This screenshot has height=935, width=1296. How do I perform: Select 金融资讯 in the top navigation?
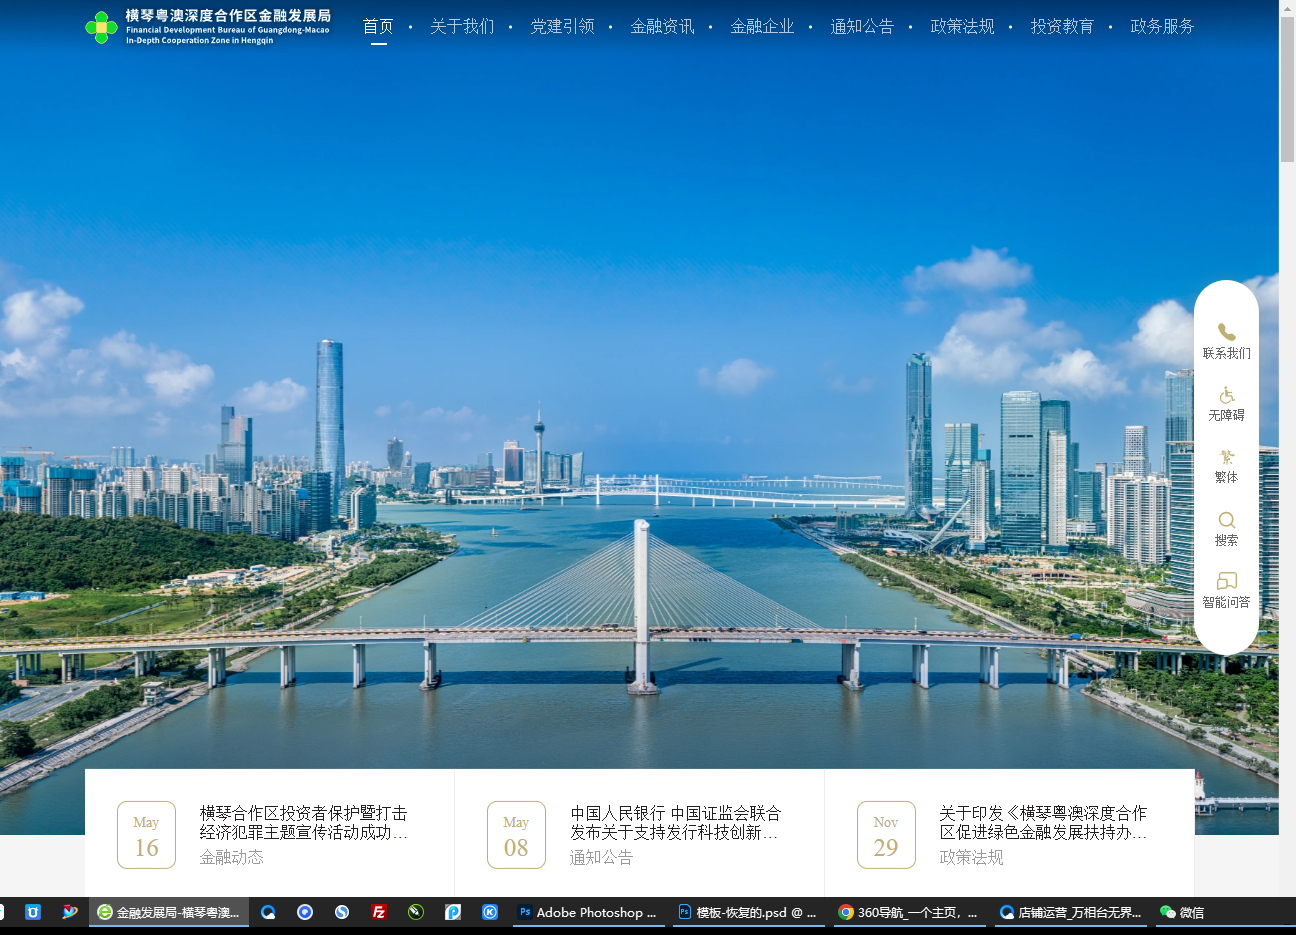coord(662,27)
